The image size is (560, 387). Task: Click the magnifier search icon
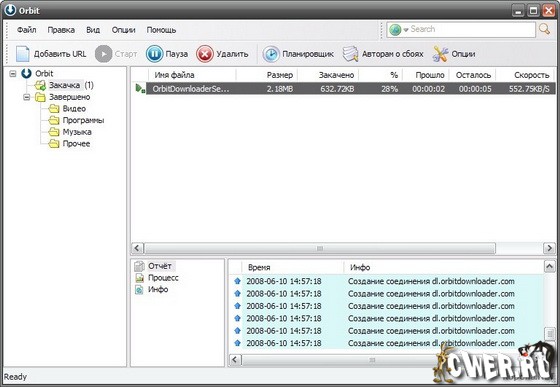[x=545, y=29]
